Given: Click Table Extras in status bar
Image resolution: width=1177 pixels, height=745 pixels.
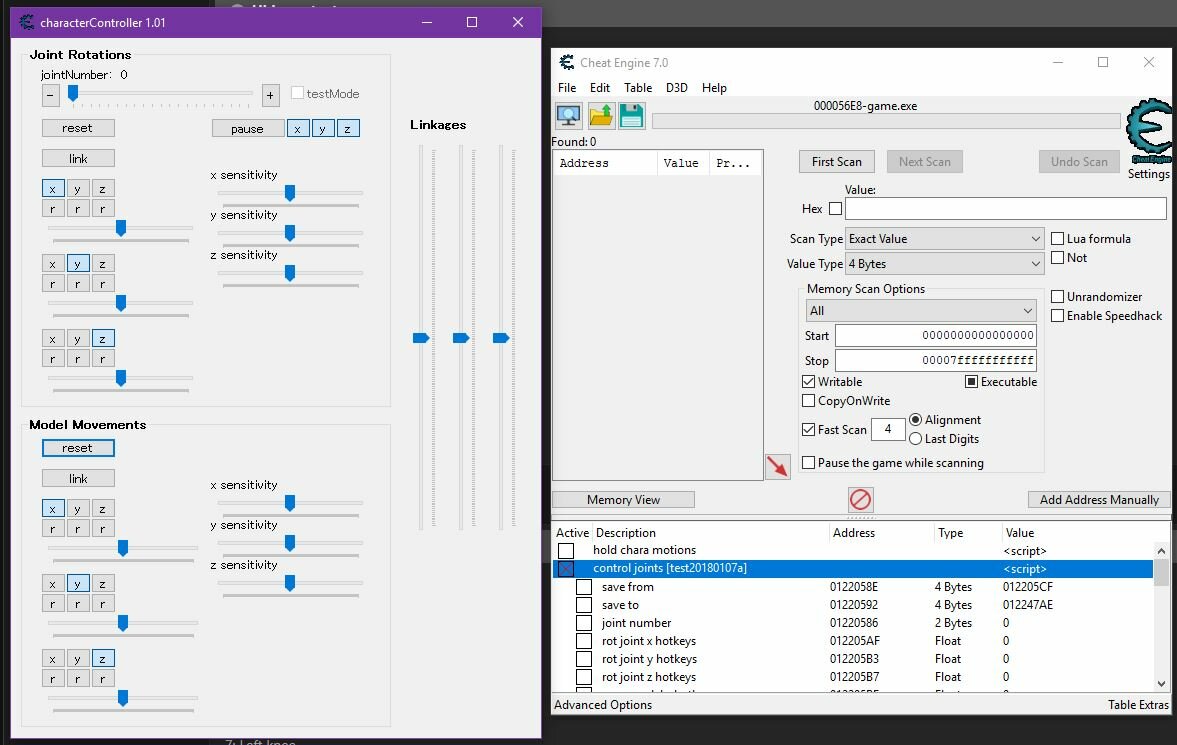Looking at the screenshot, I should click(1138, 704).
